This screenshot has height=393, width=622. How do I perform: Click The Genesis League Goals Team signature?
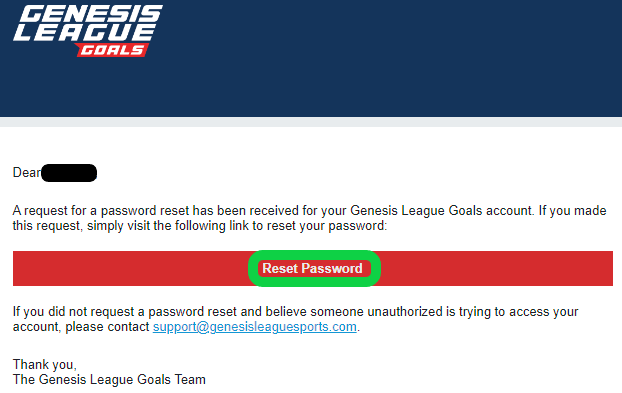[x=109, y=380]
